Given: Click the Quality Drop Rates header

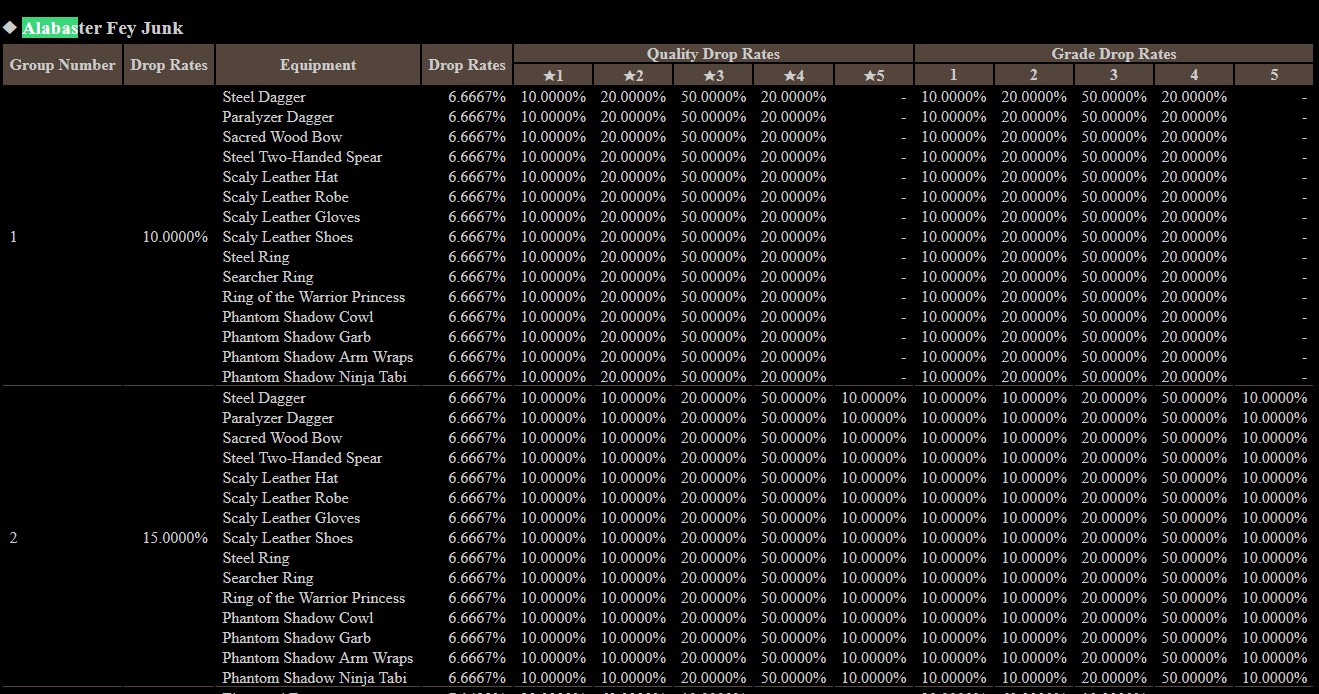Looking at the screenshot, I should (x=713, y=54).
